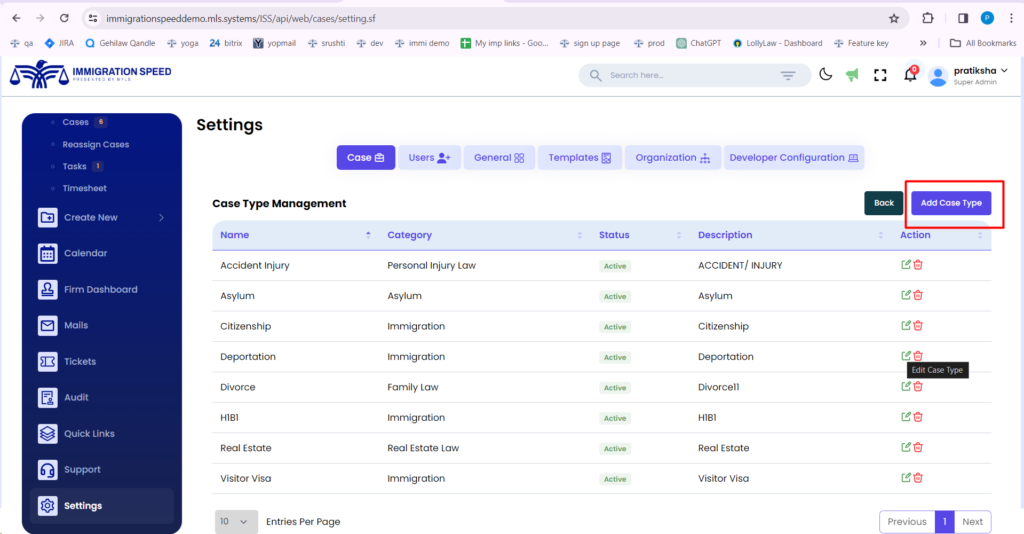Switch to the General settings tab
Screen dimensions: 1024x534
(x=499, y=157)
